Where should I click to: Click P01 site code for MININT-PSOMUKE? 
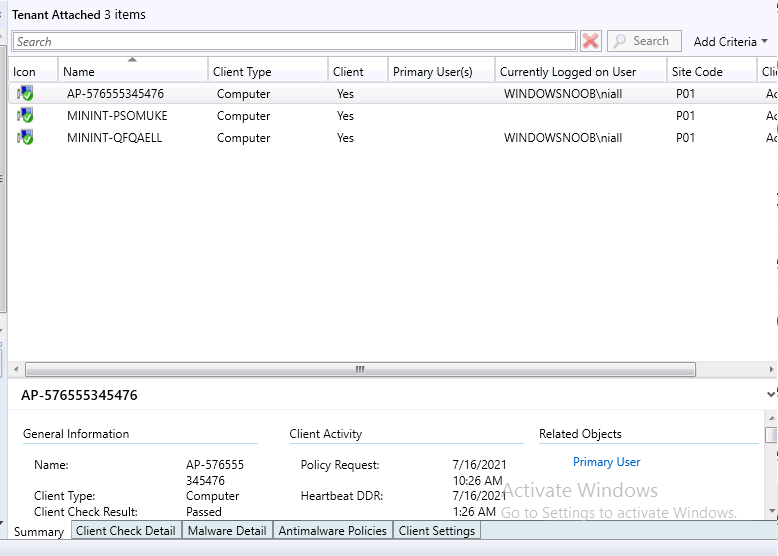coord(685,116)
